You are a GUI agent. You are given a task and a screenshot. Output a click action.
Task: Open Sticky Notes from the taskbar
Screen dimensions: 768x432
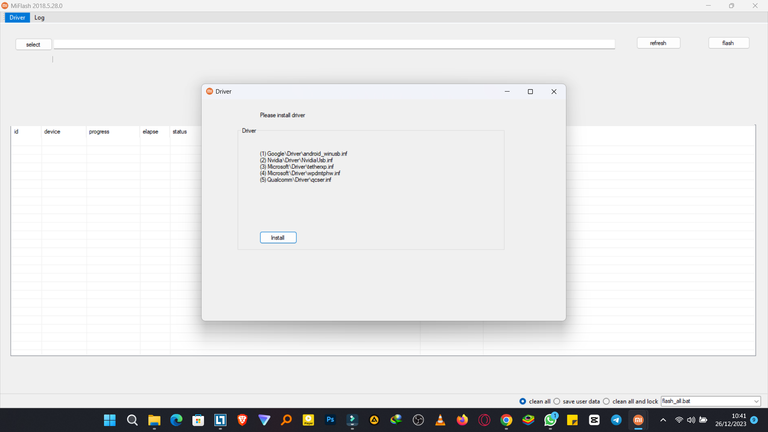pyautogui.click(x=572, y=420)
